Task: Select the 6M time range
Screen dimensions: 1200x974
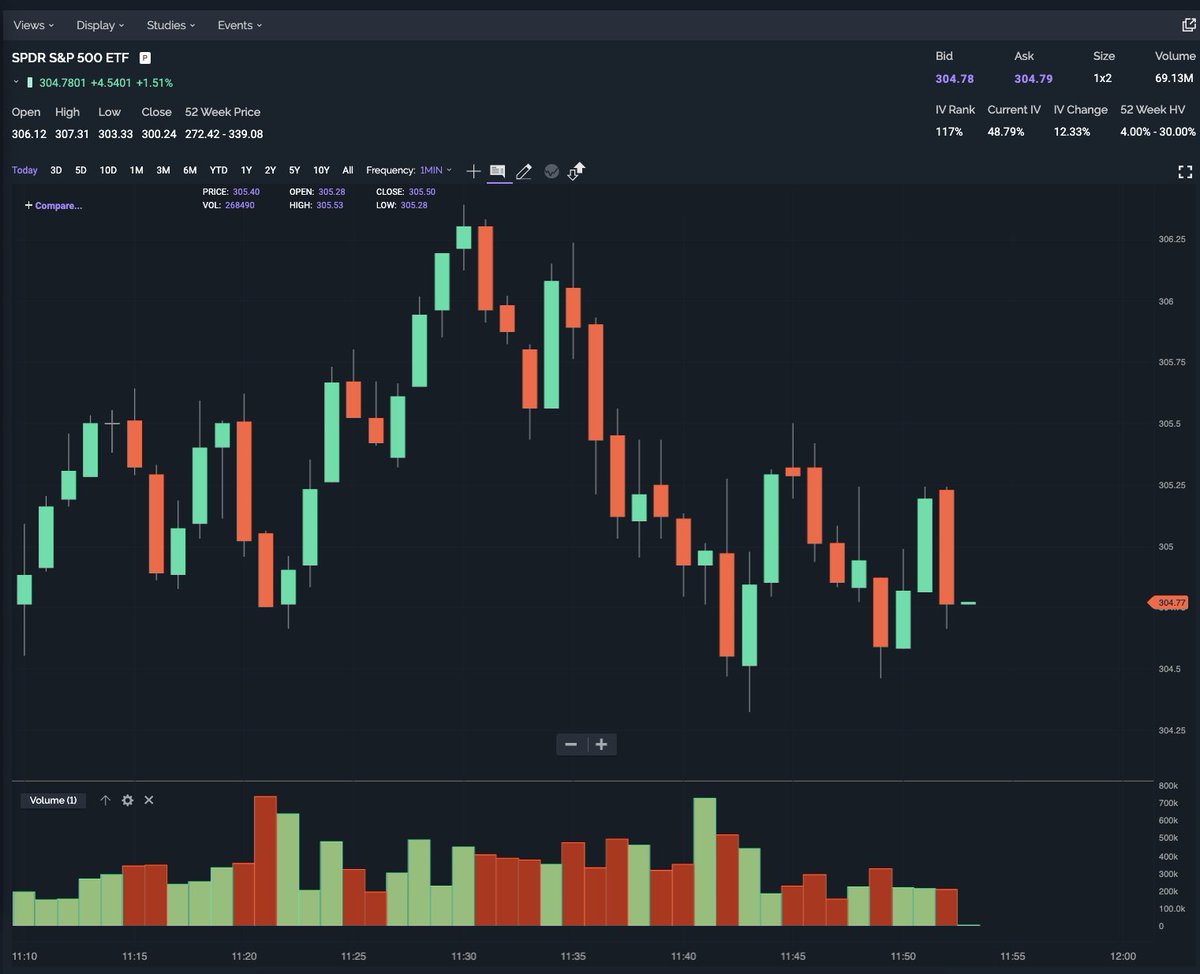Action: [190, 171]
